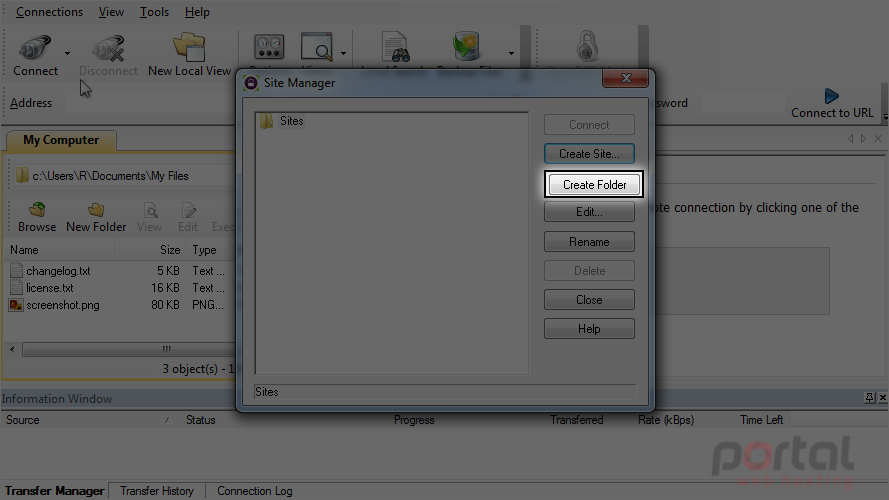This screenshot has width=889, height=500.
Task: Click the Site Manager title icon
Action: coord(251,83)
